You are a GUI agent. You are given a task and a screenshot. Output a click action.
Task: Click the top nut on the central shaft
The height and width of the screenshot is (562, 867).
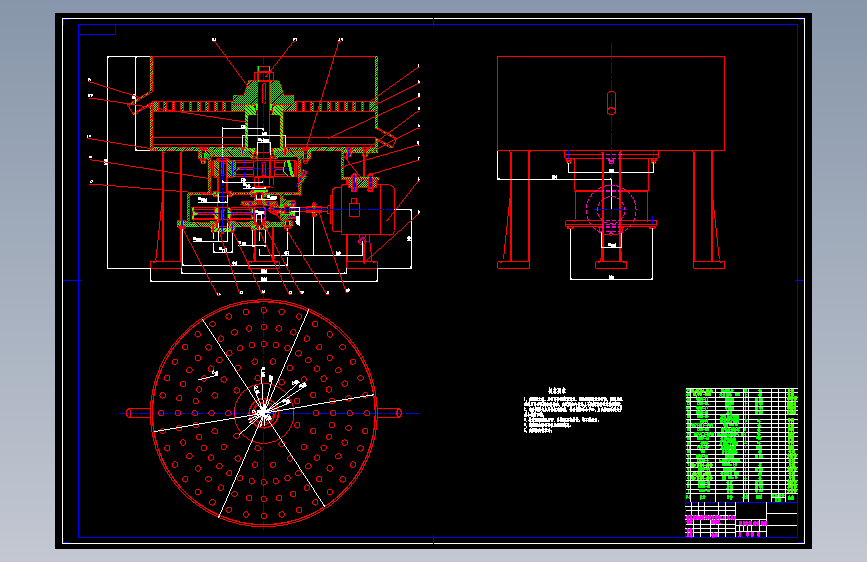click(264, 74)
